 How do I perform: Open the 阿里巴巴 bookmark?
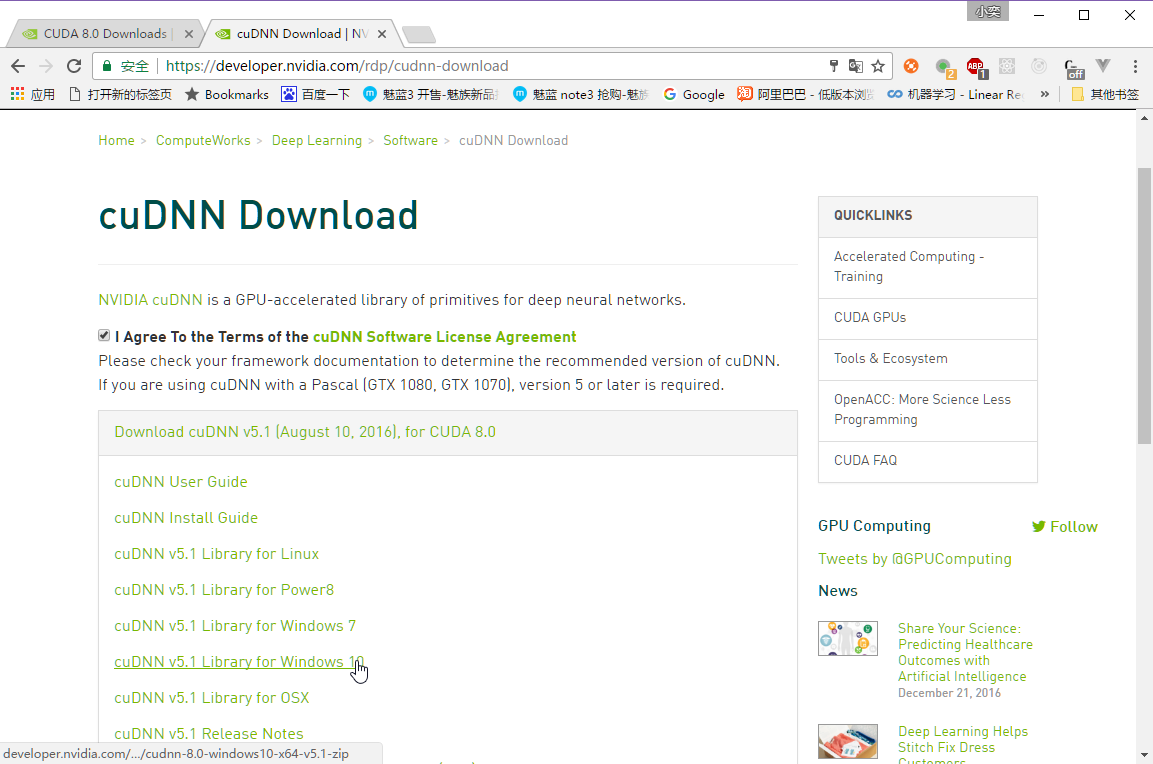point(805,94)
